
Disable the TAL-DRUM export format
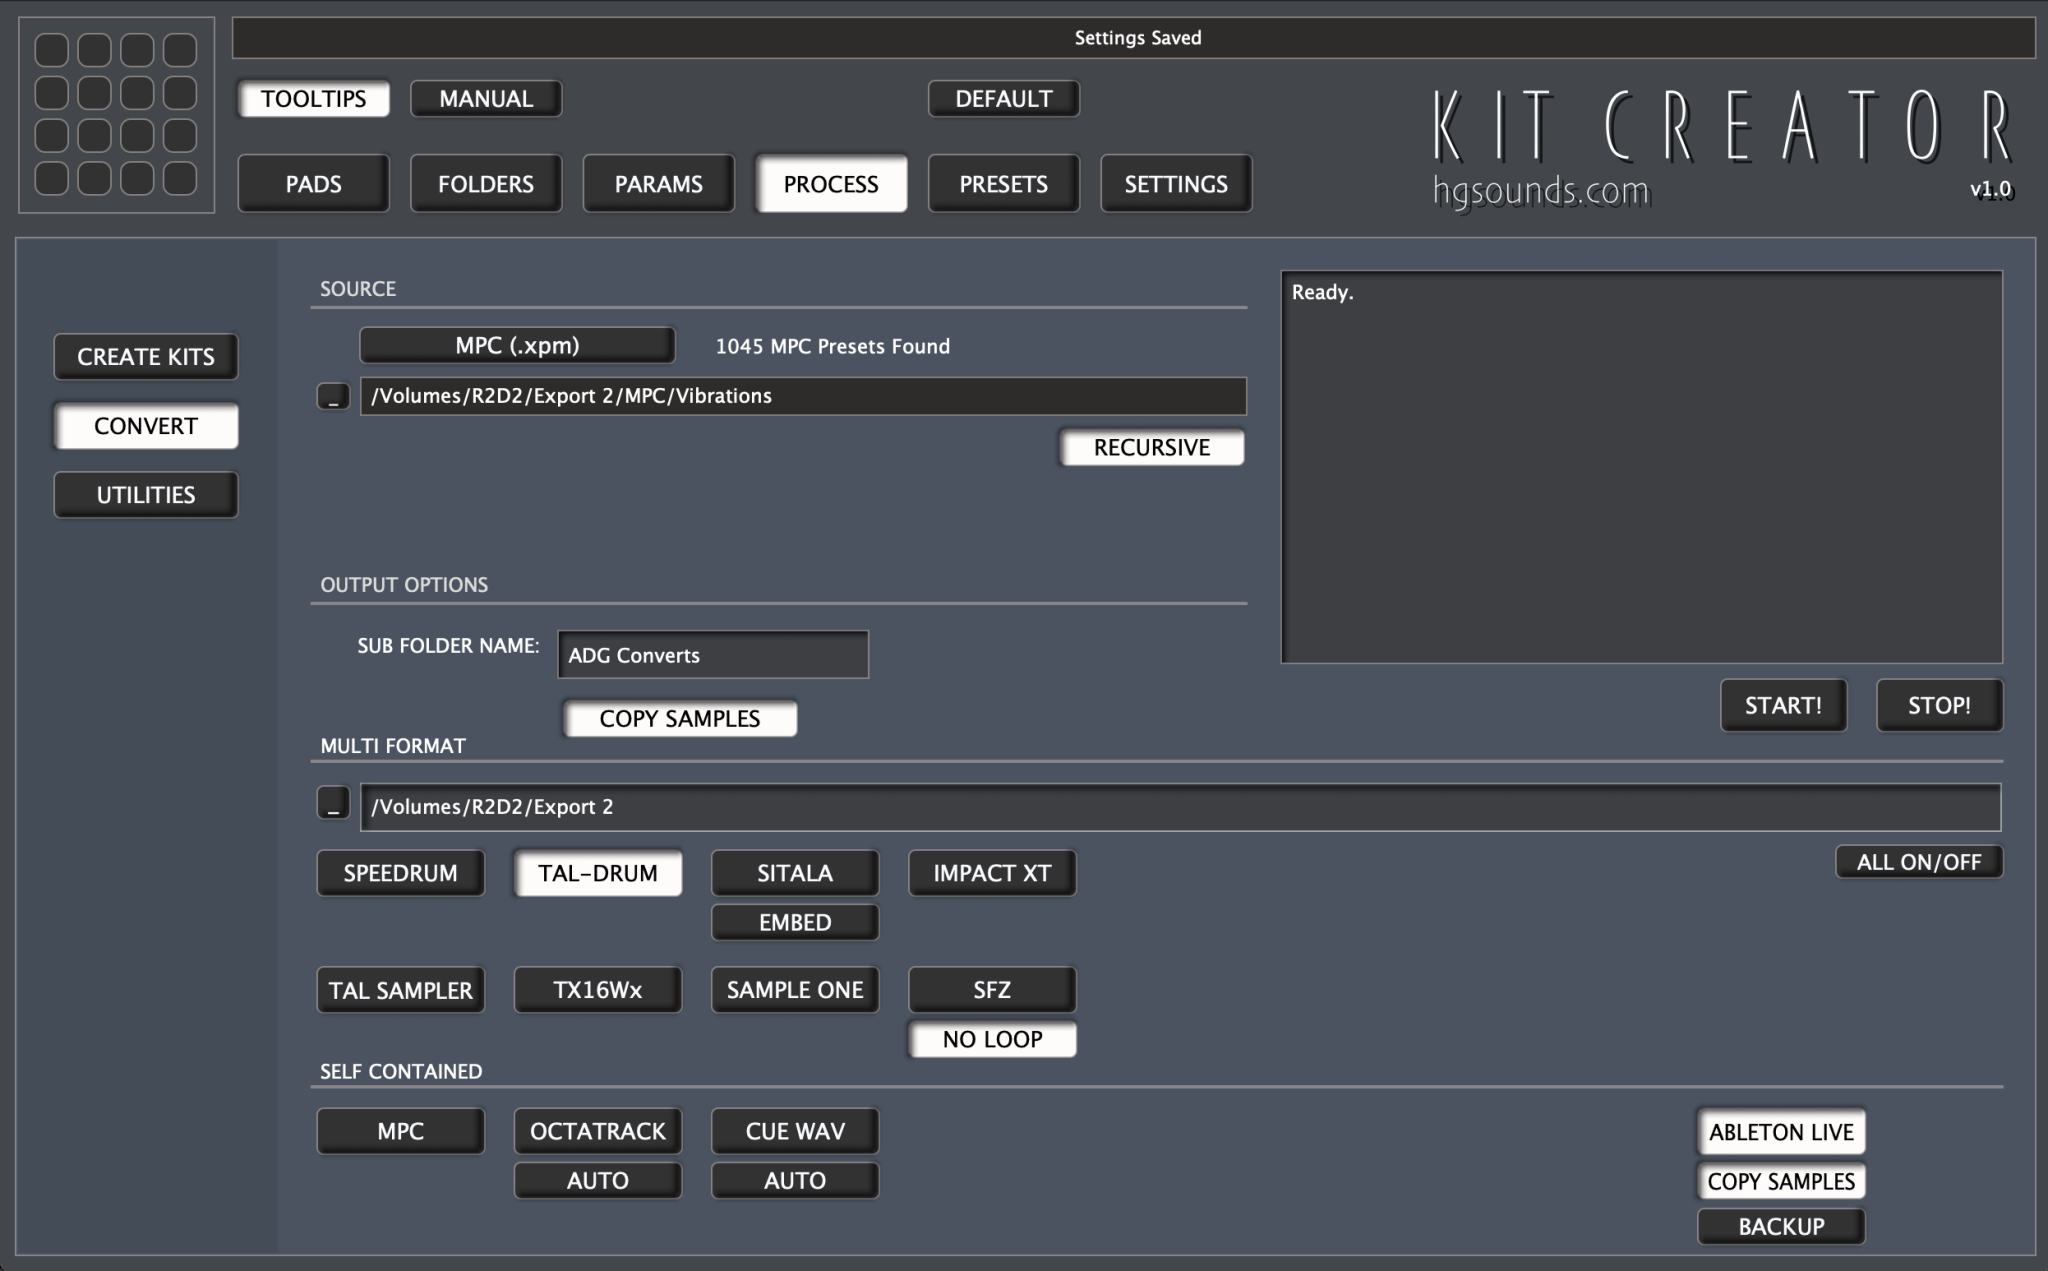597,872
